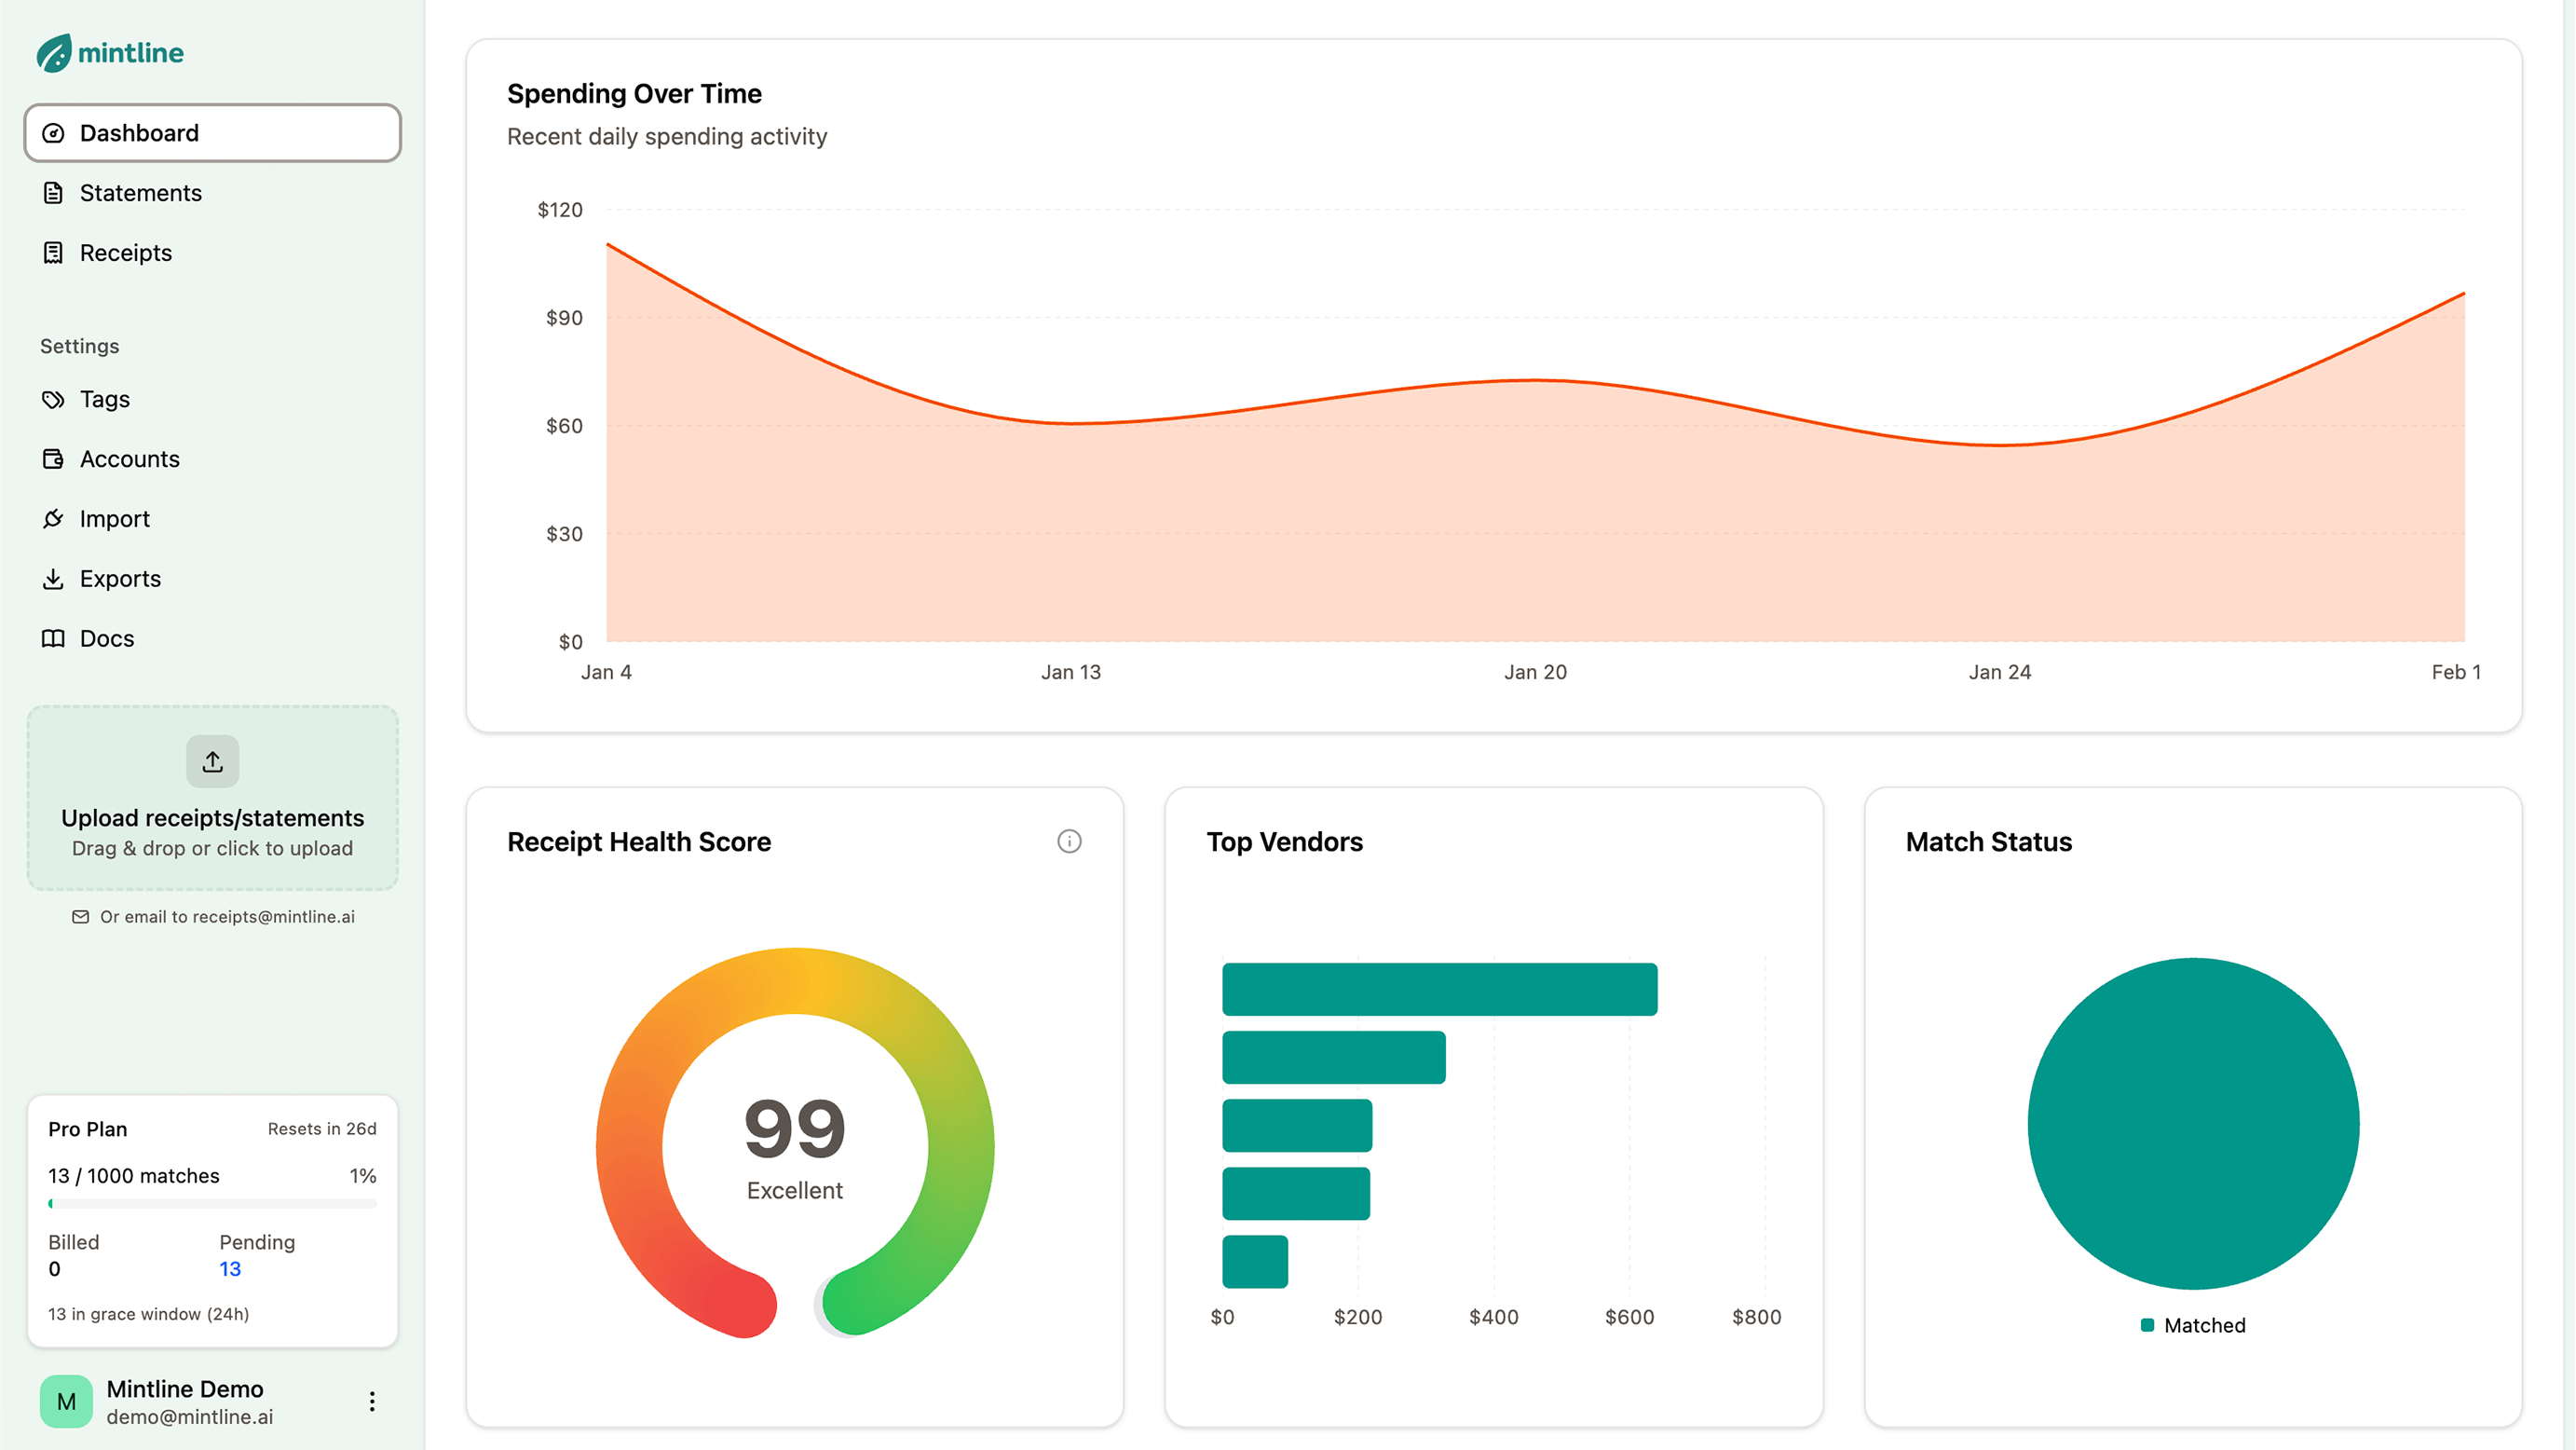This screenshot has height=1450, width=2576.
Task: Click Upload receipts/statements drop zone
Action: [212, 820]
